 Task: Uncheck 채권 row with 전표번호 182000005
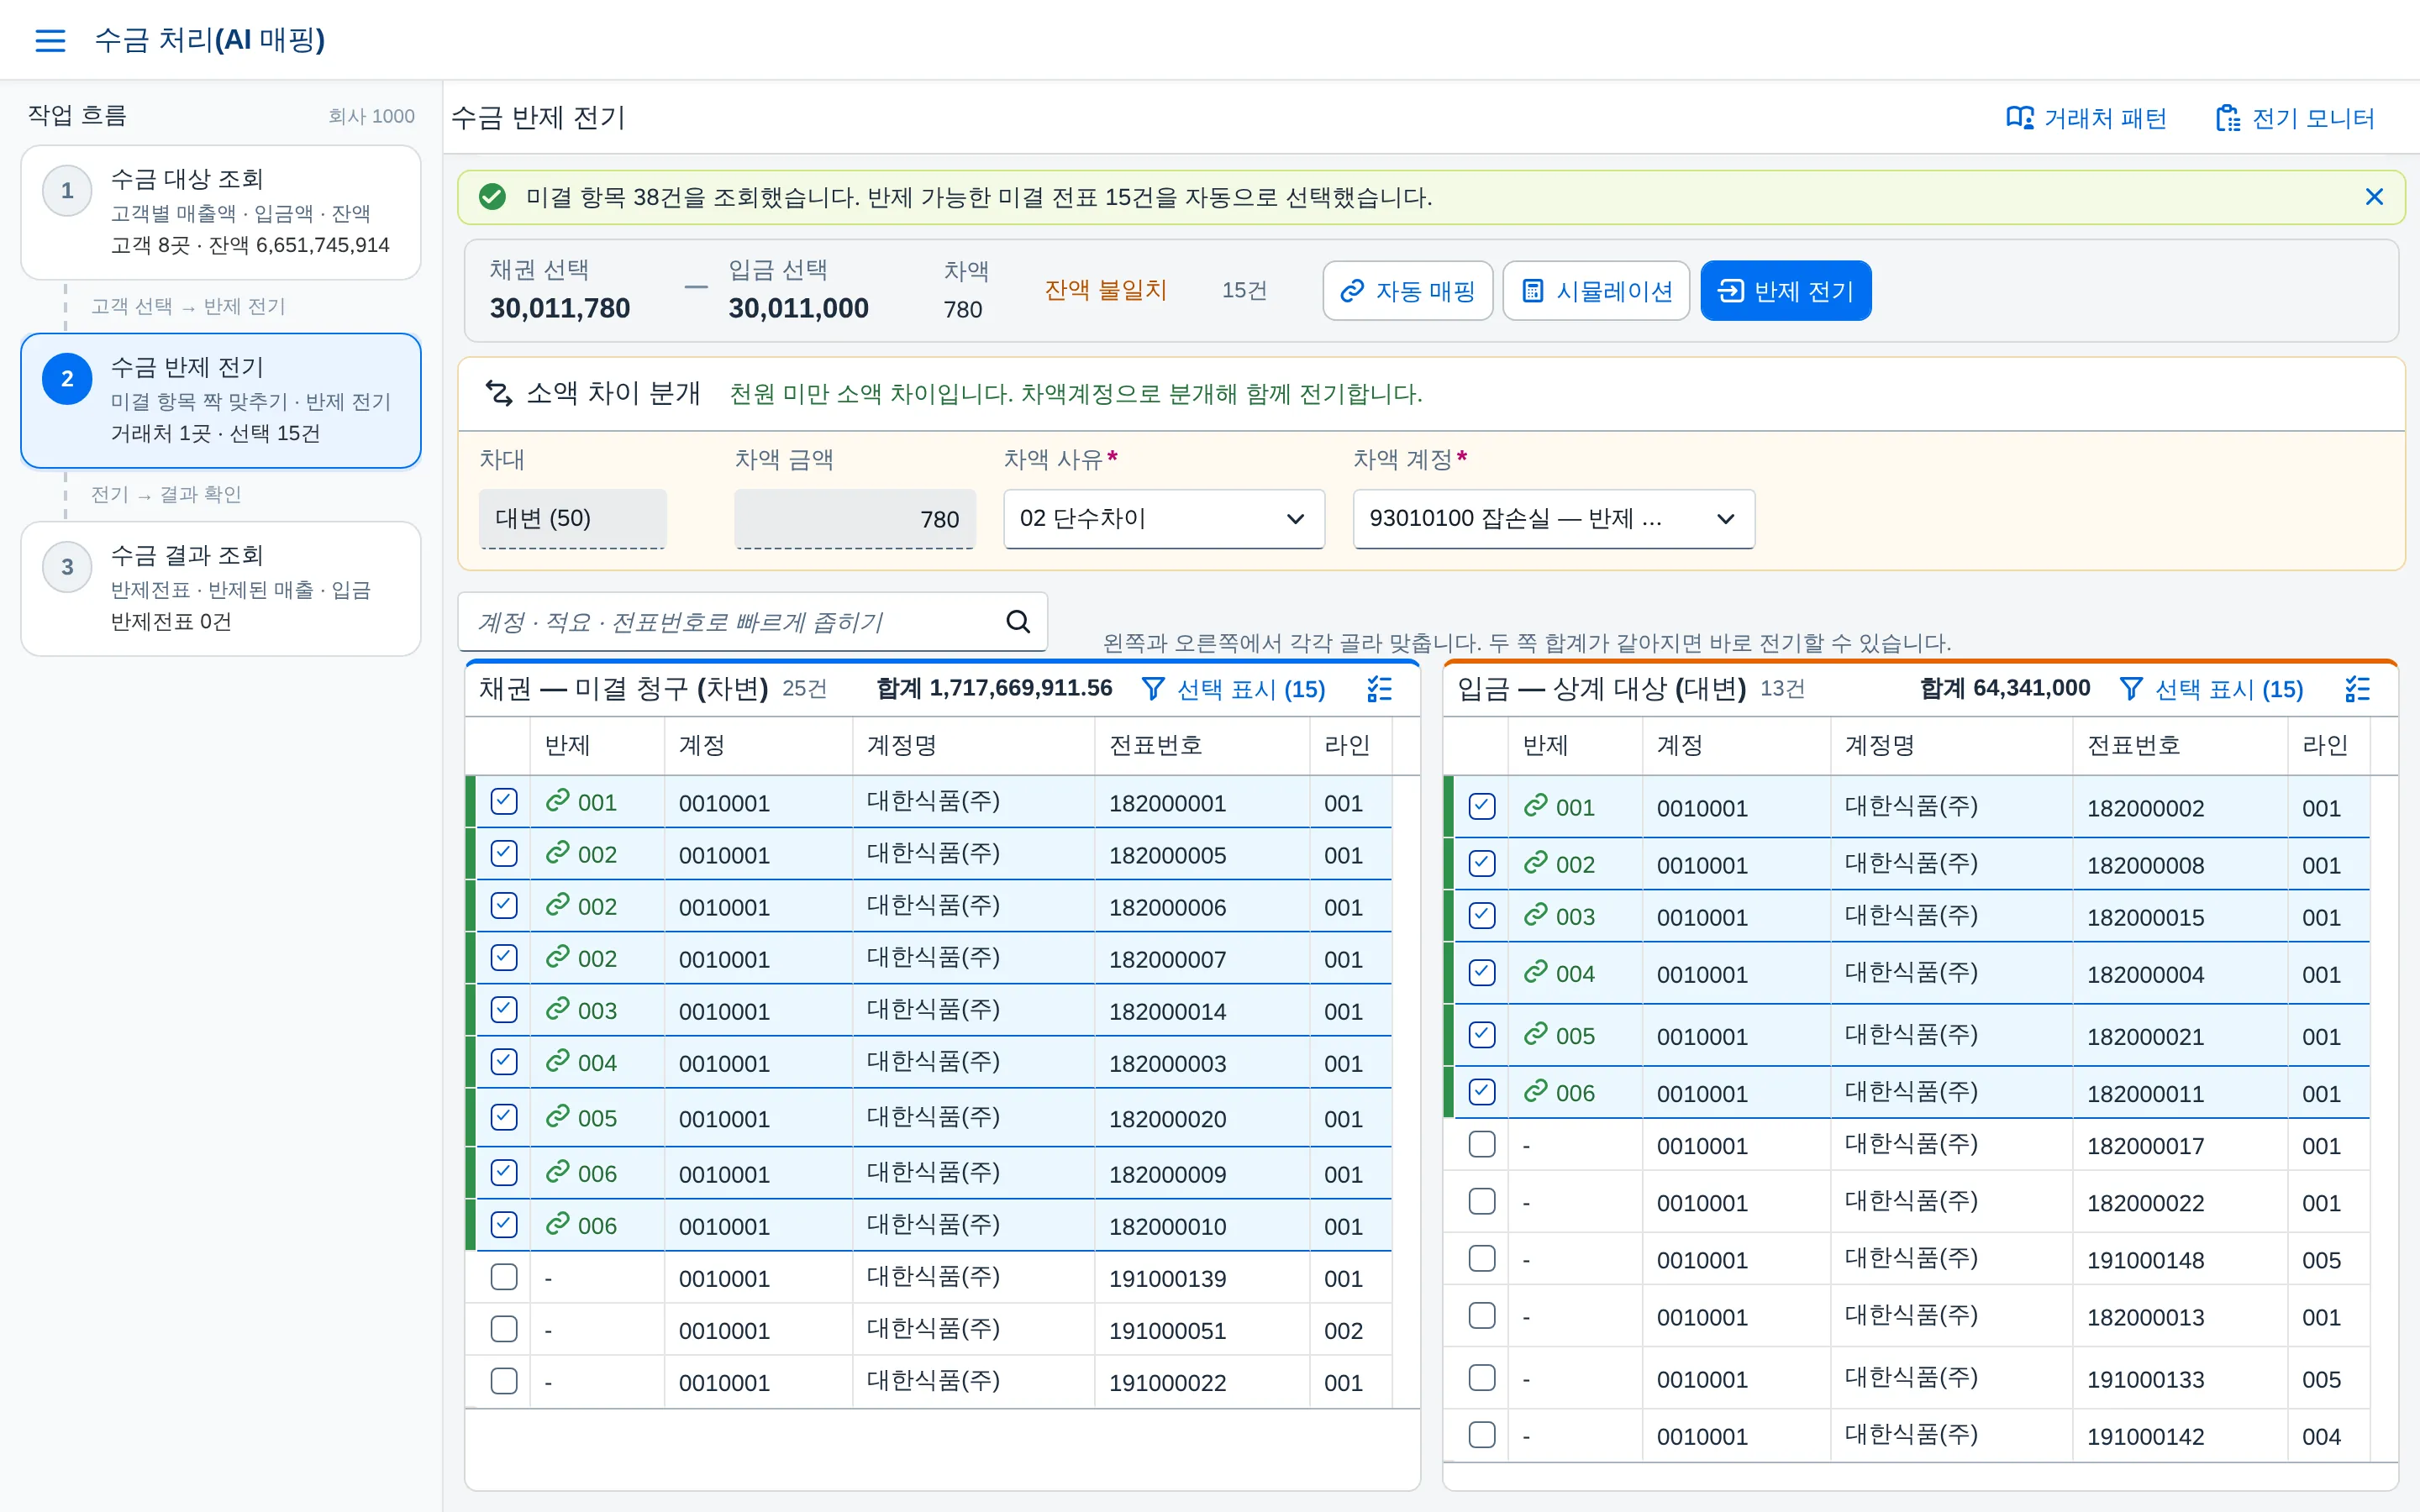[x=504, y=854]
